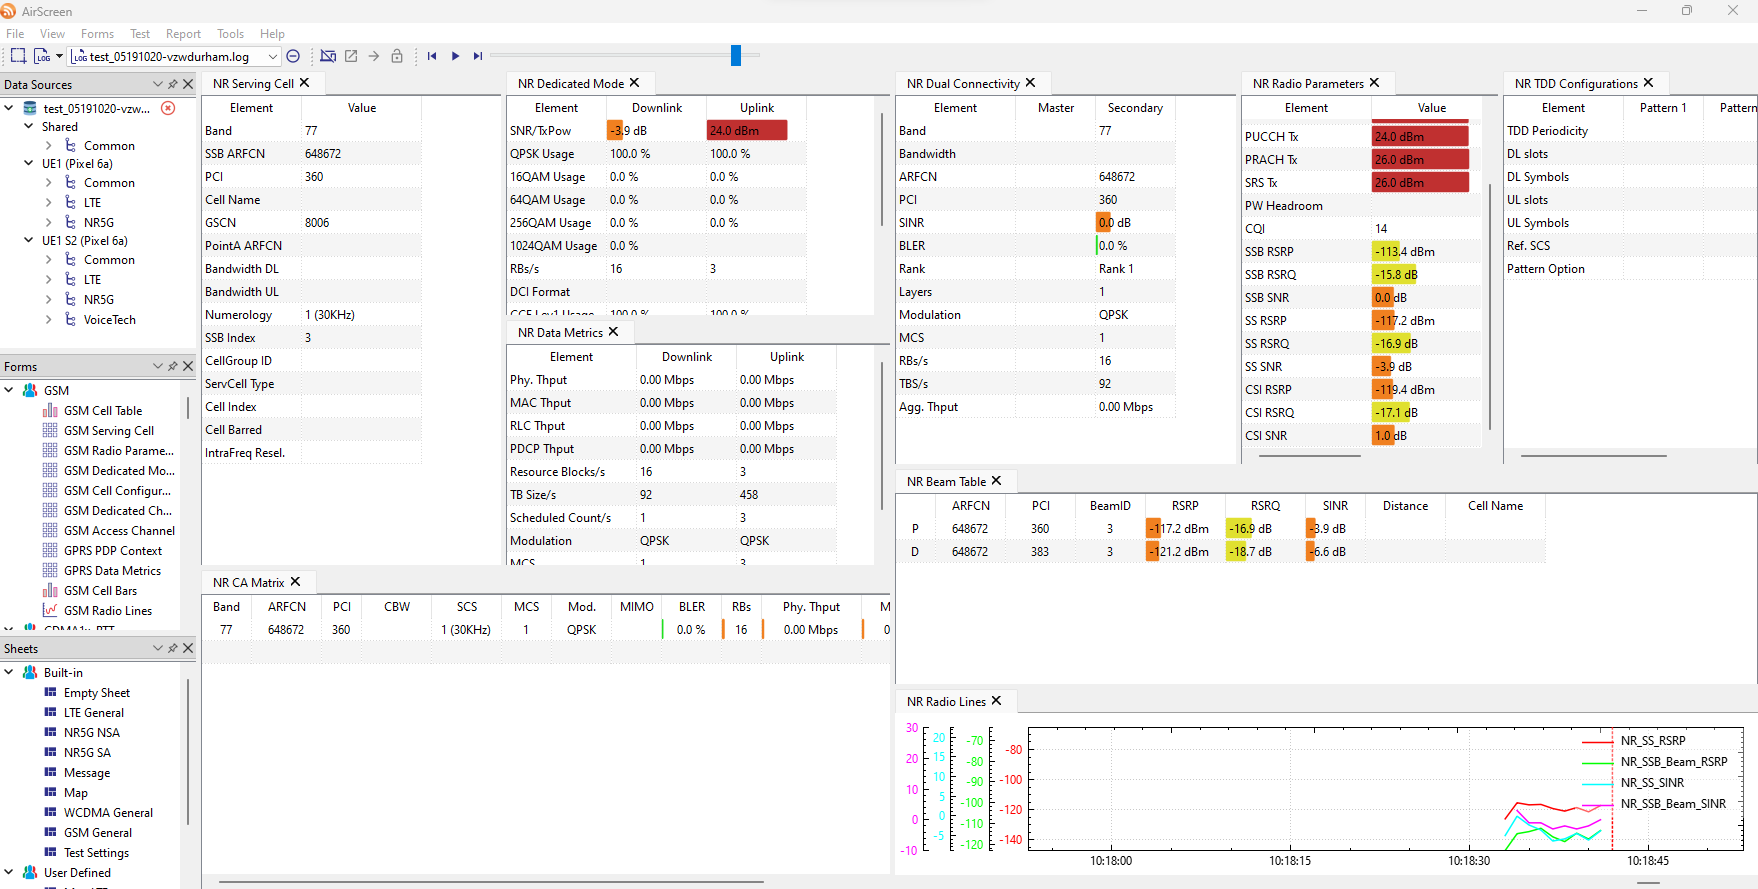The width and height of the screenshot is (1758, 889).
Task: Collapse the test_05191020 data source node
Action: tap(9, 108)
